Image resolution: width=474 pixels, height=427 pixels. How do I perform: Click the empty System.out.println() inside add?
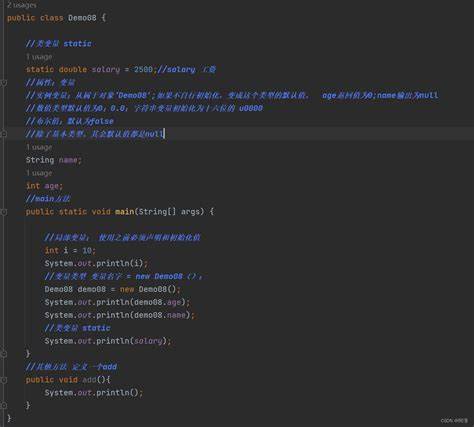94,393
